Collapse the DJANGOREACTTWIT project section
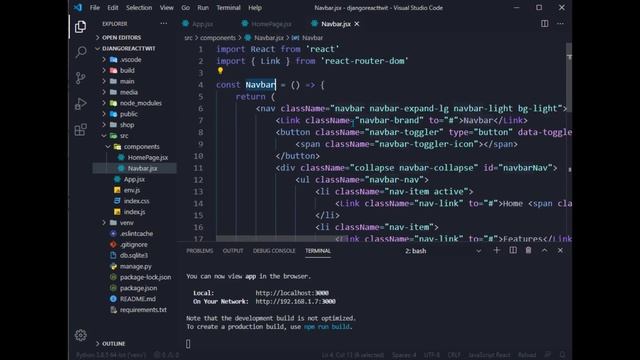Image resolution: width=640 pixels, height=360 pixels. 129,49
